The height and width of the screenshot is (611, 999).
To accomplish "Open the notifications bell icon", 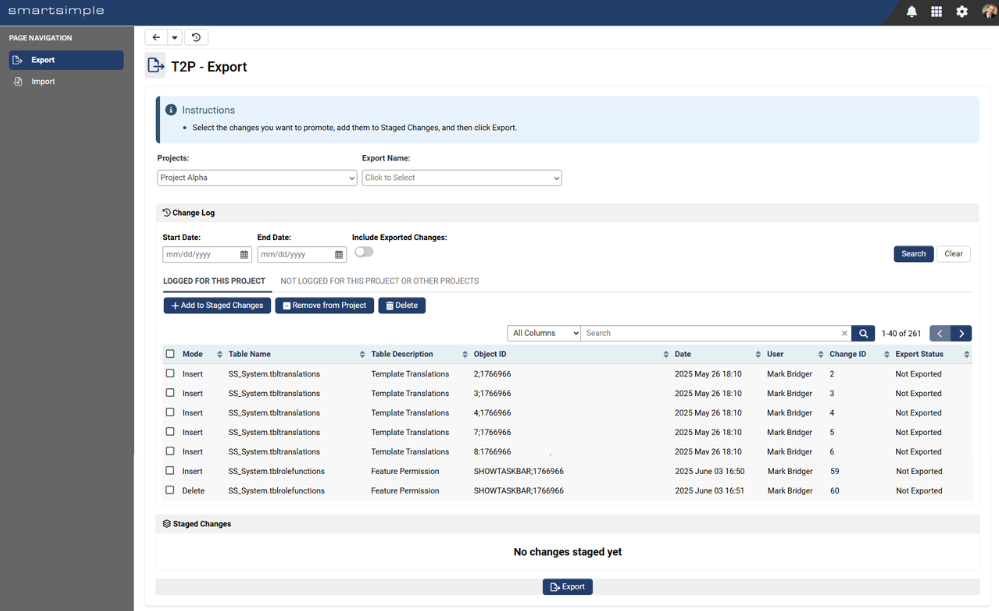I will (912, 11).
